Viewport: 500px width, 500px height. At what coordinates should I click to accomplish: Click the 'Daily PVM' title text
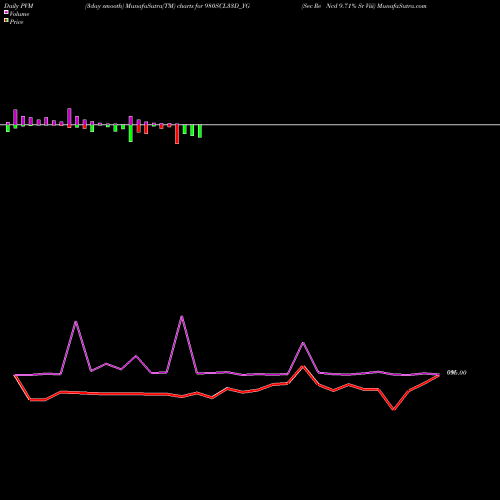point(19,6)
